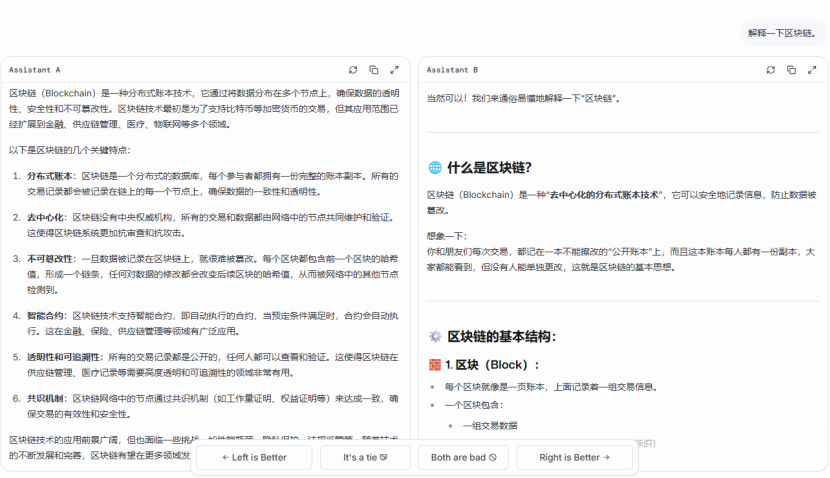Regenerate Assistant B's response
830x478 pixels.
771,70
